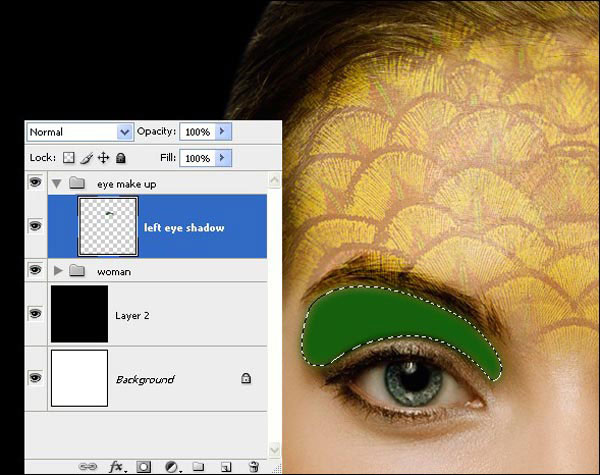
Task: Select the left eye shadow layer thumbnail
Action: pyautogui.click(x=107, y=227)
